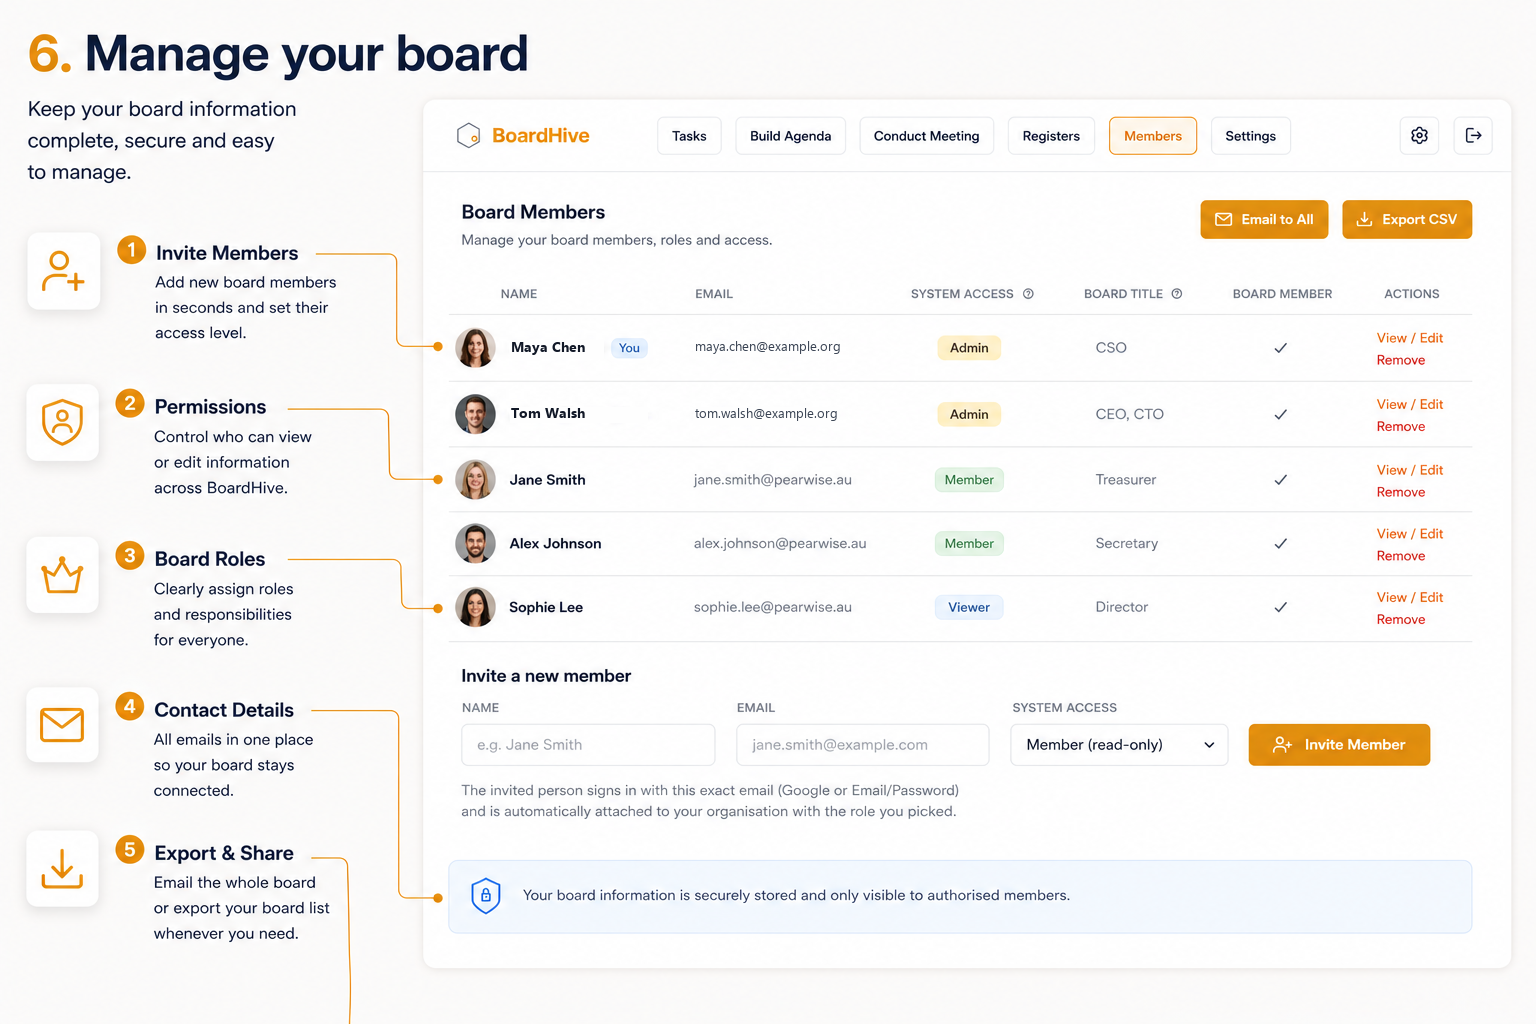Image resolution: width=1536 pixels, height=1024 pixels.
Task: Click Tom Walsh's avatar photo
Action: pos(475,414)
